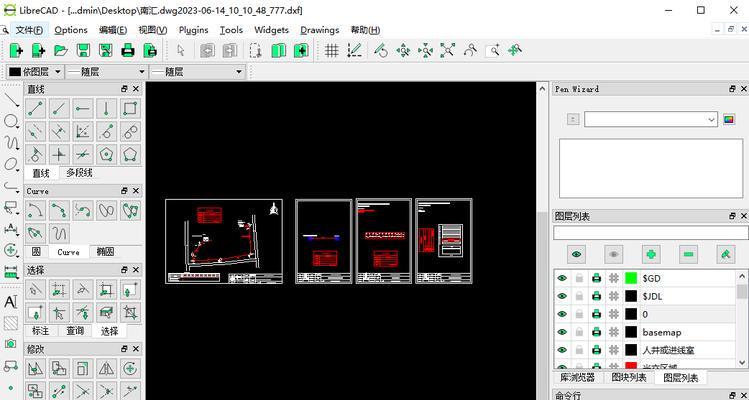Click the zoom pan icon with arrows
The image size is (749, 400).
515,50
